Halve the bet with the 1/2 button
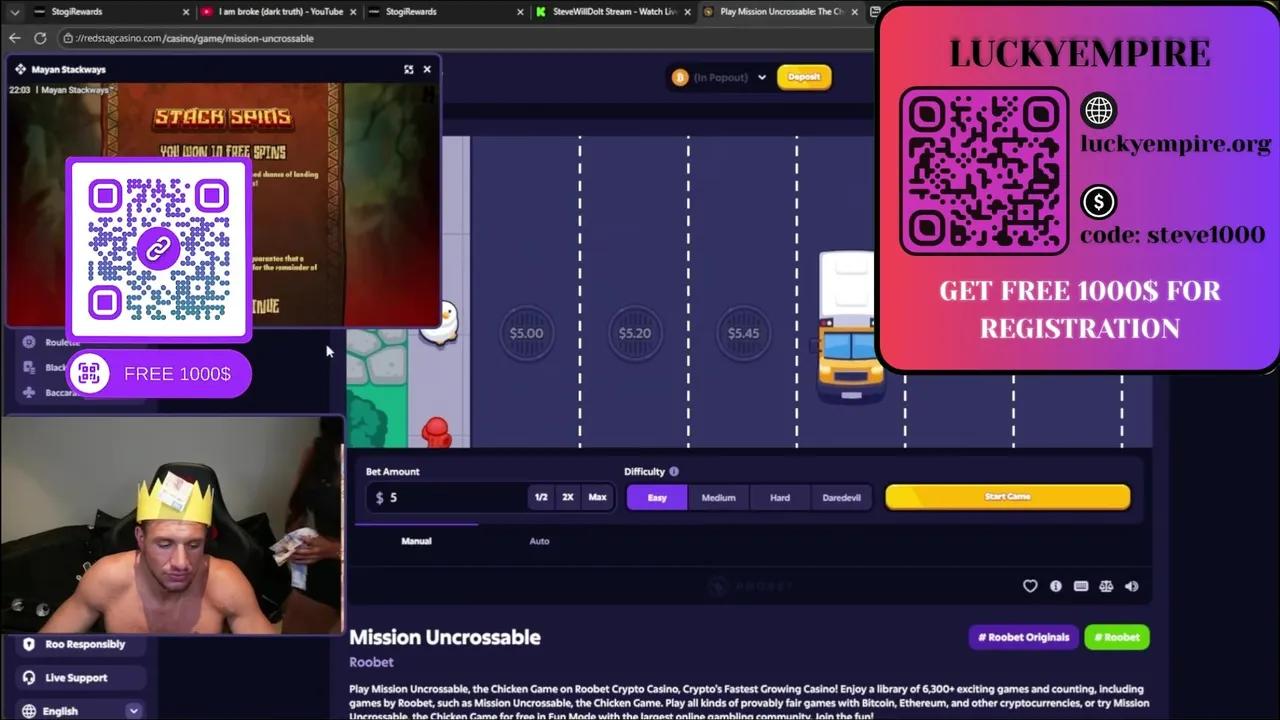Viewport: 1280px width, 720px height. pyautogui.click(x=541, y=497)
